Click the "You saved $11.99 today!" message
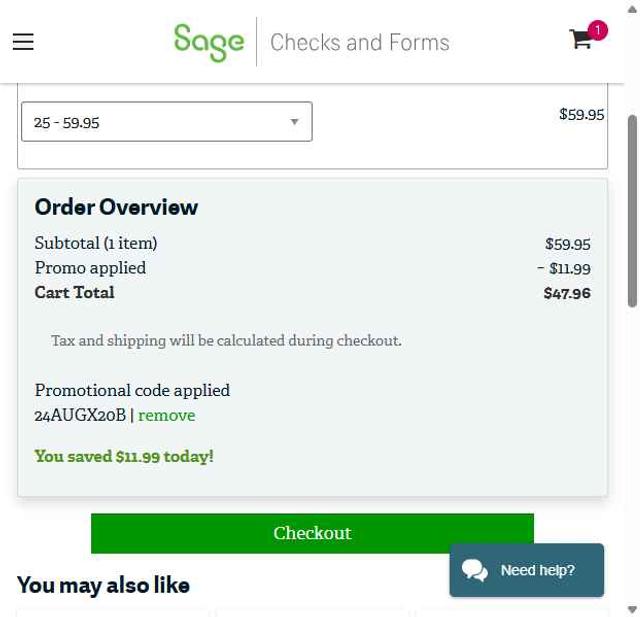This screenshot has height=617, width=640. coord(124,456)
